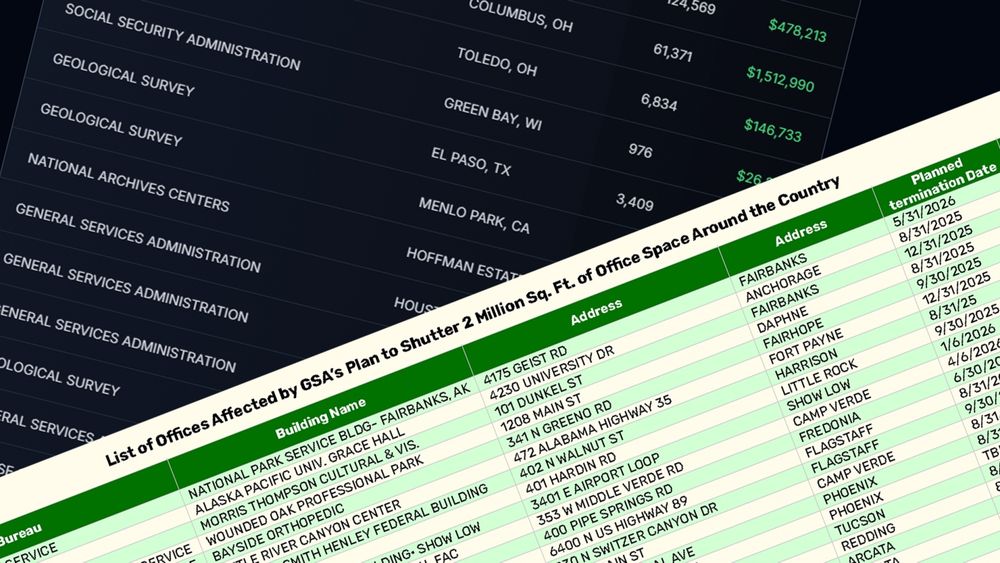Click the '976' square footage value
The width and height of the screenshot is (1000, 563).
click(x=640, y=150)
